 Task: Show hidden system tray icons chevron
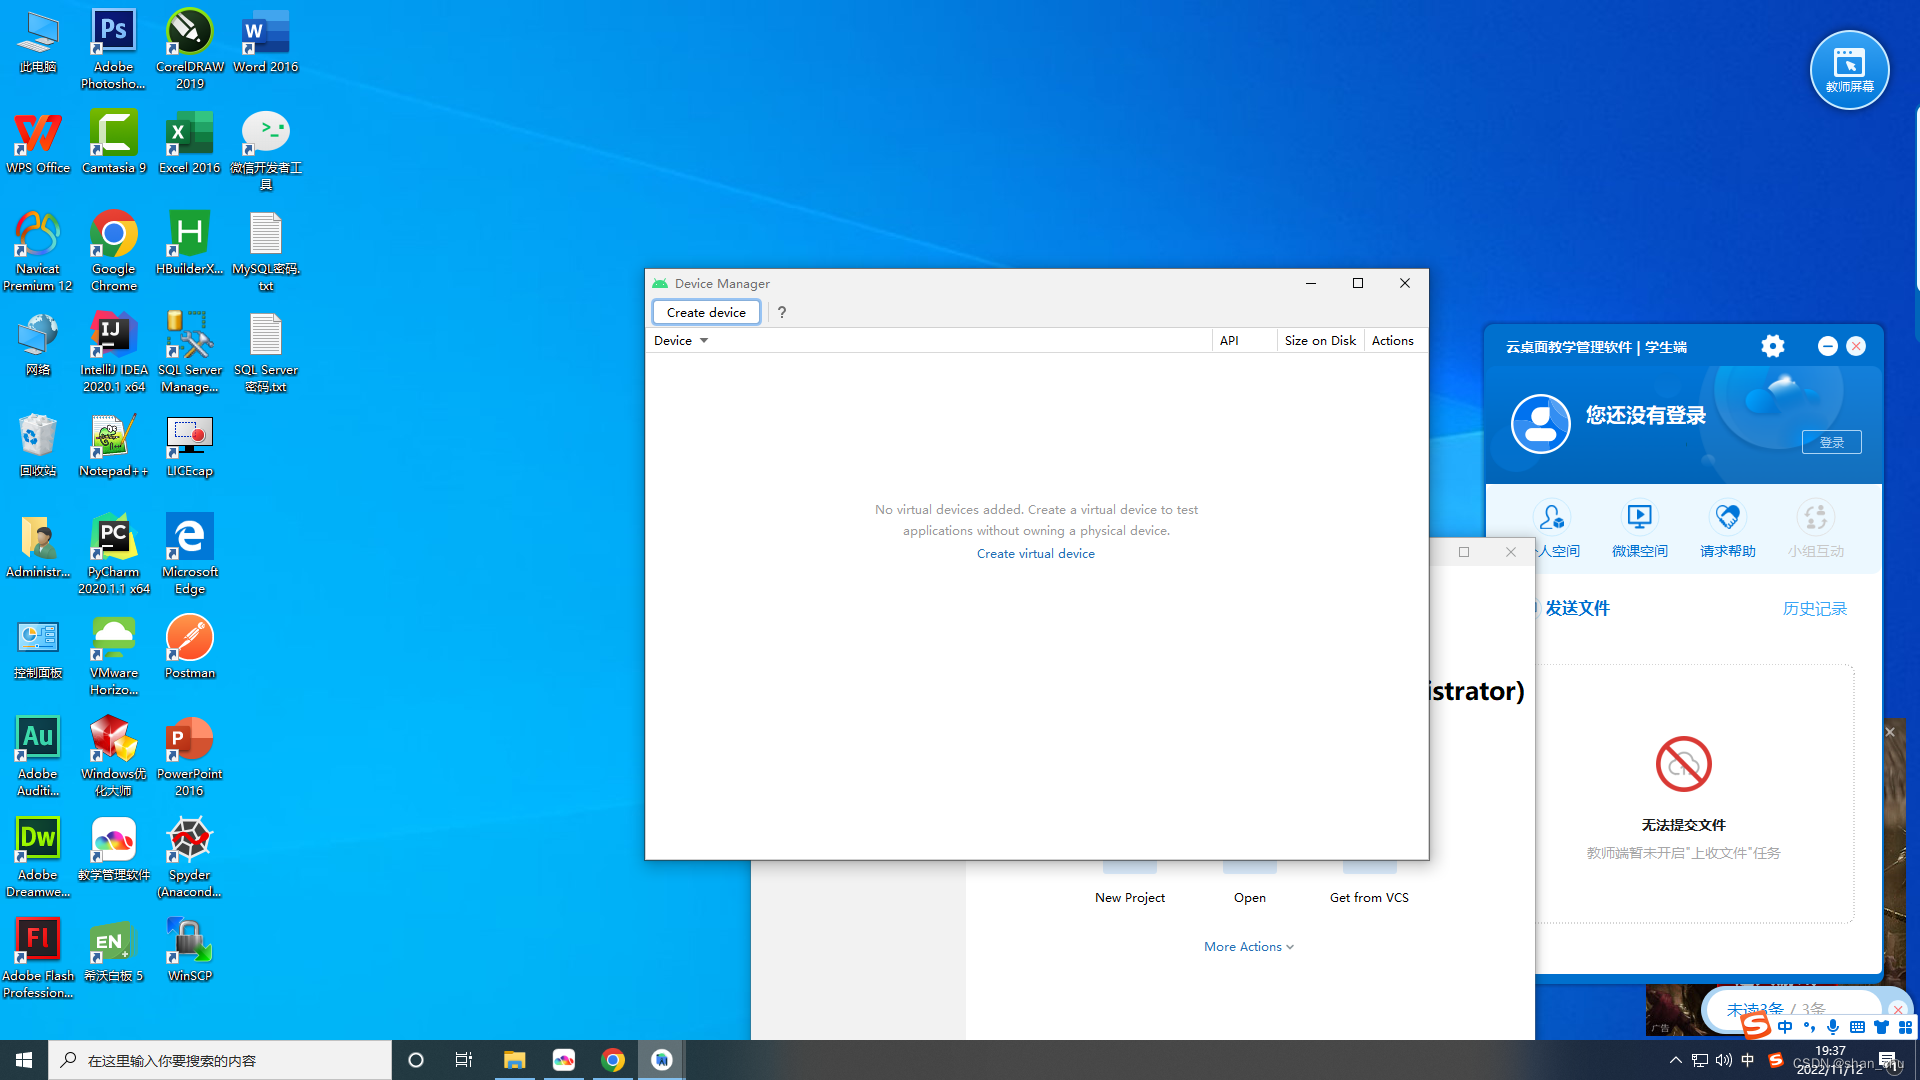(1675, 1060)
